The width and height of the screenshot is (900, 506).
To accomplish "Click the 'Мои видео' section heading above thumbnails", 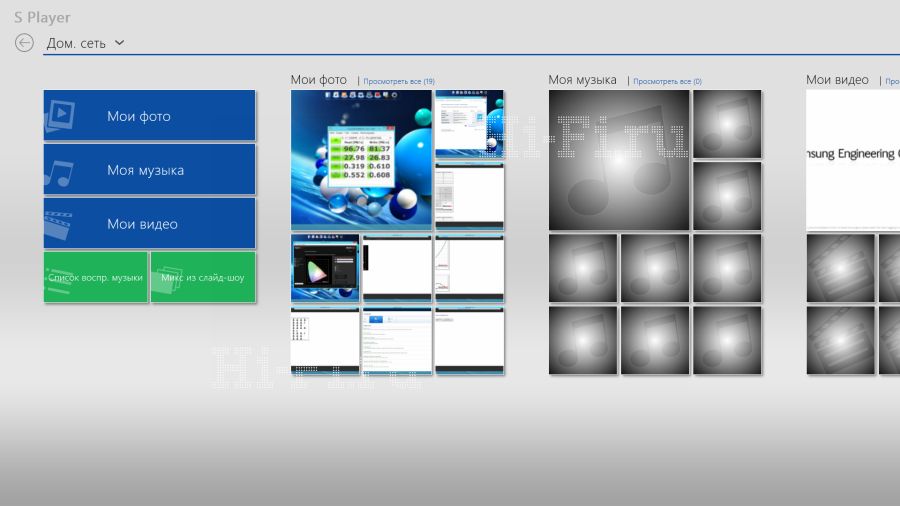I will pyautogui.click(x=837, y=80).
